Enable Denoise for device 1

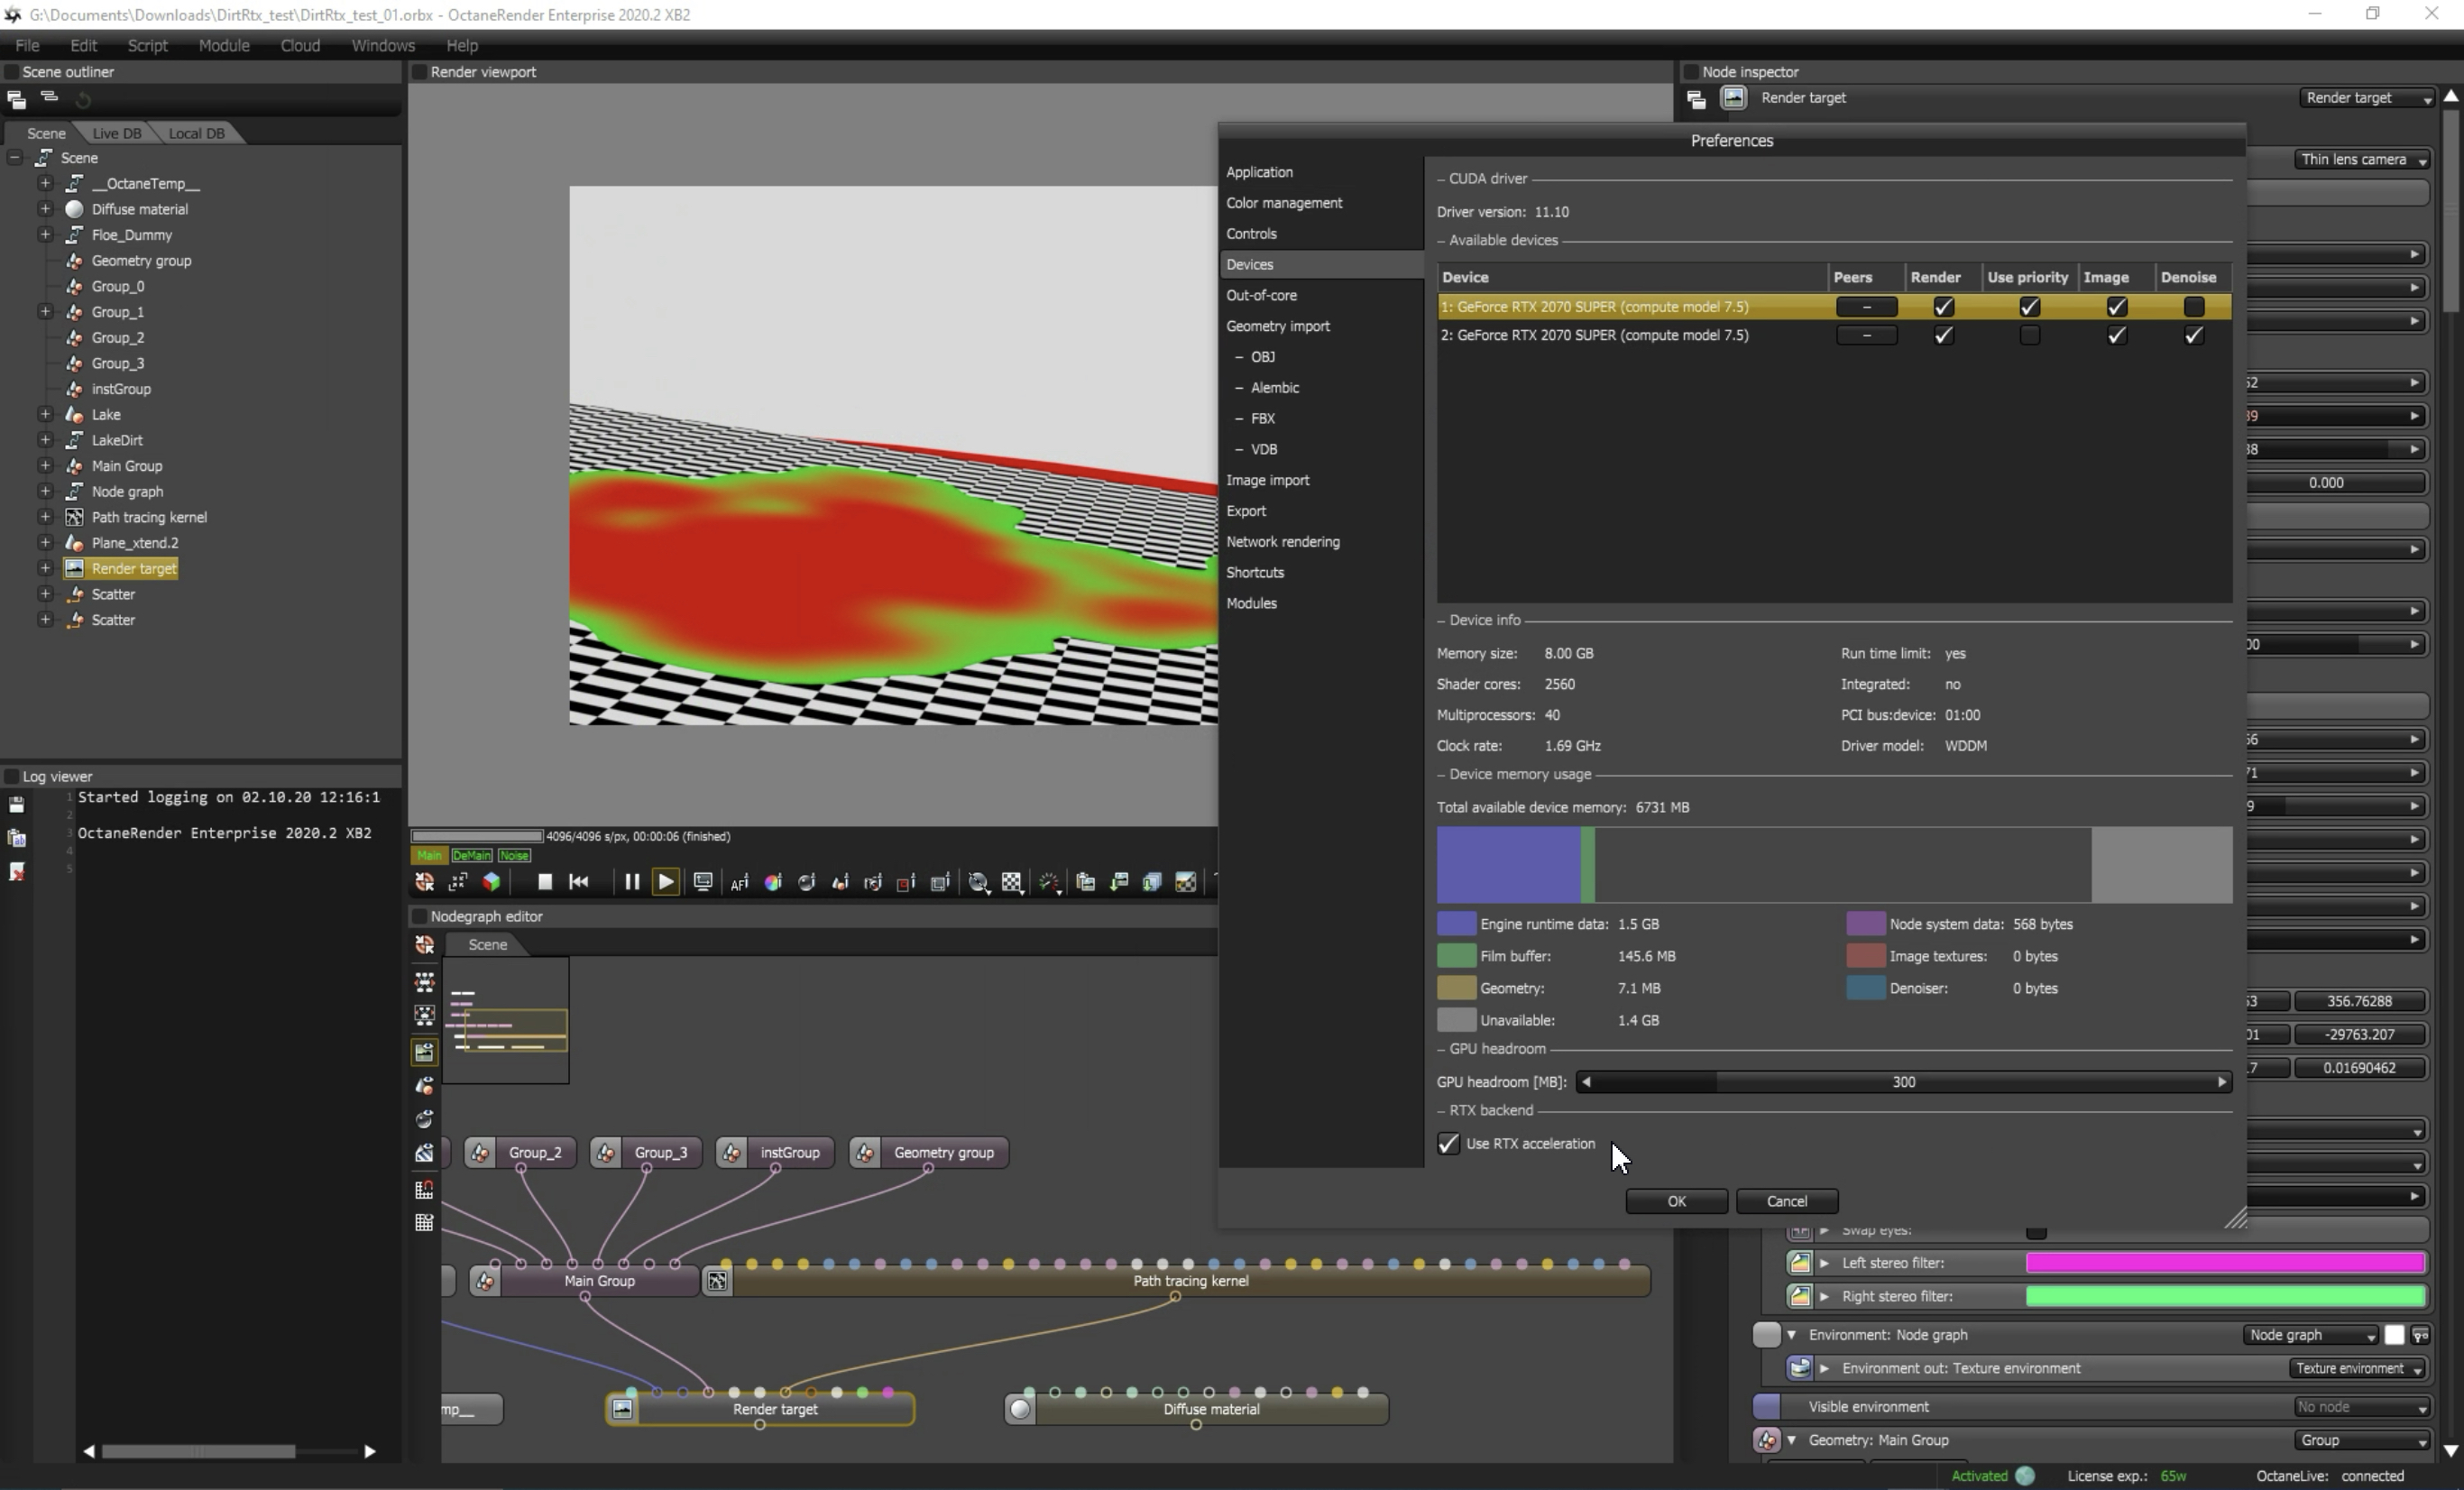[2193, 307]
